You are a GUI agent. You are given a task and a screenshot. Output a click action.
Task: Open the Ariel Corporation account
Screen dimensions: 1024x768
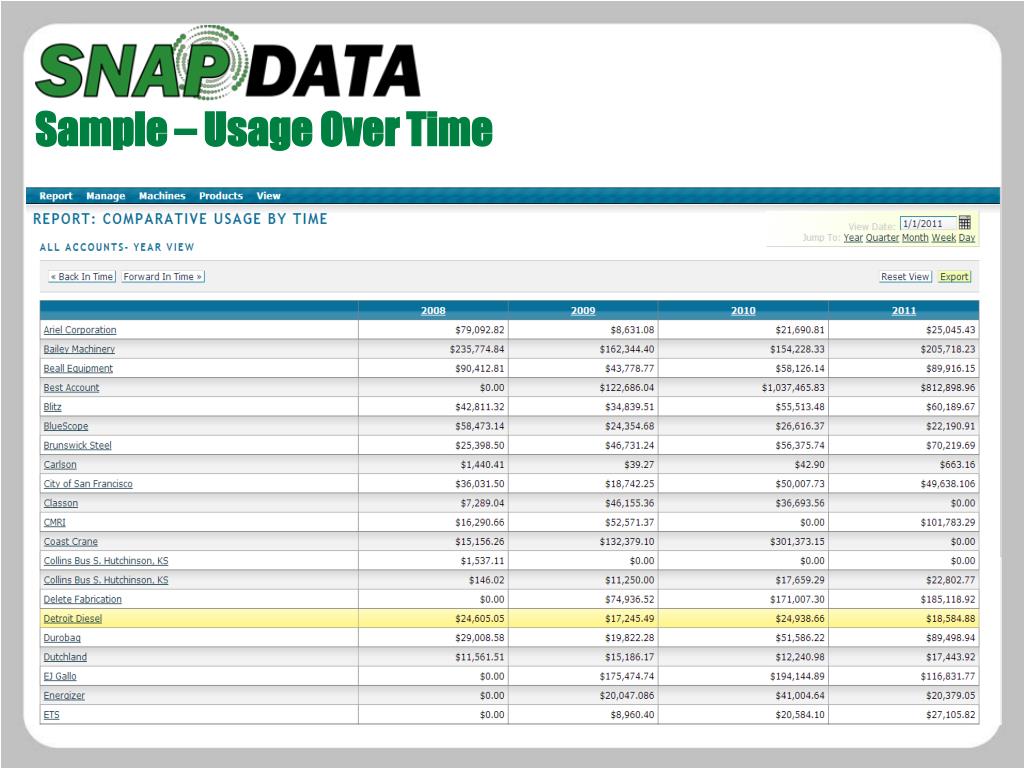pos(80,330)
